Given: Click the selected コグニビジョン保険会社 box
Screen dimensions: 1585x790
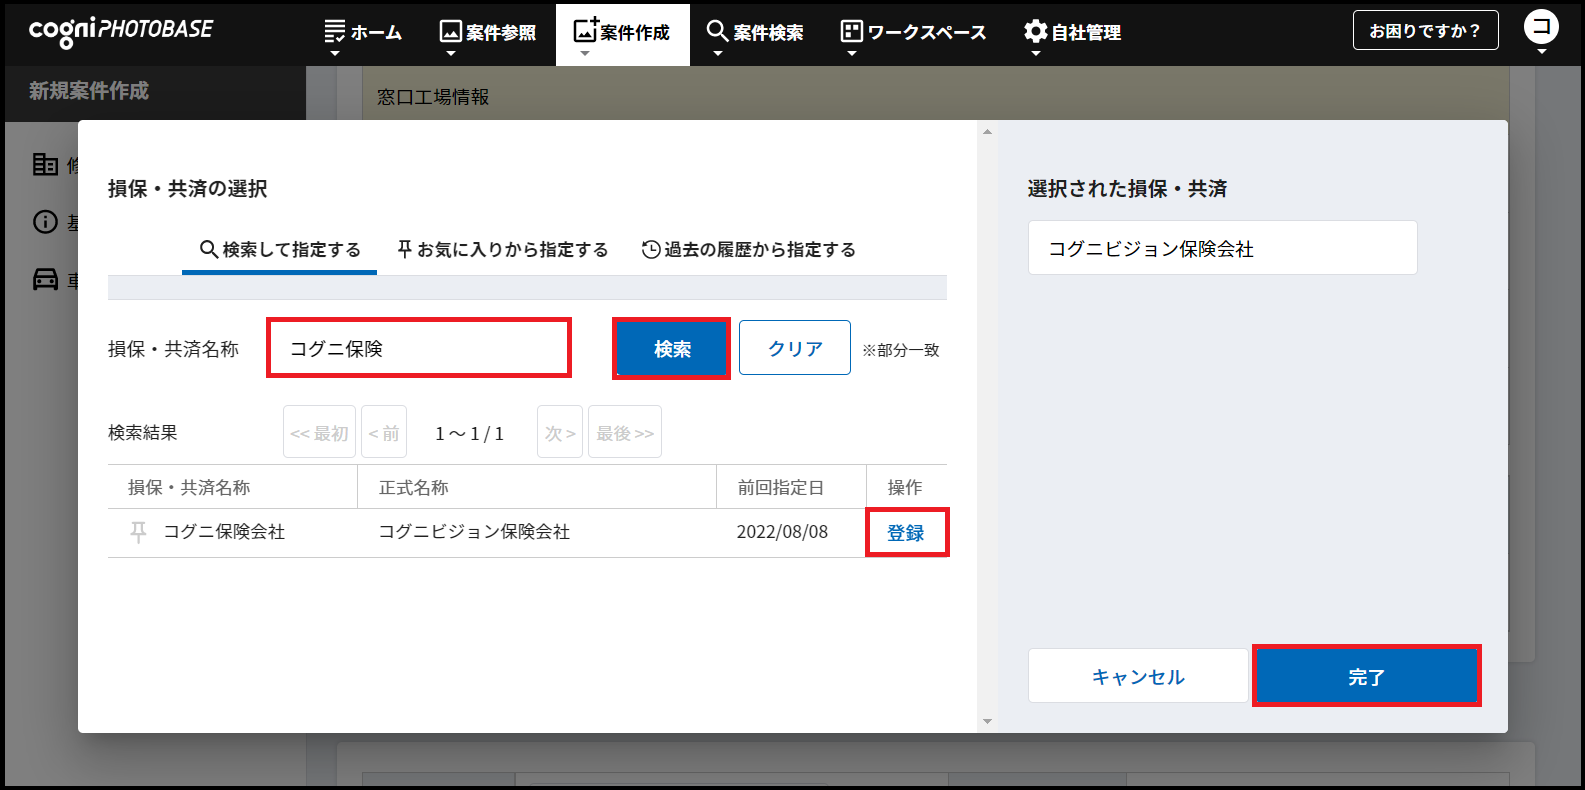Looking at the screenshot, I should [1222, 248].
